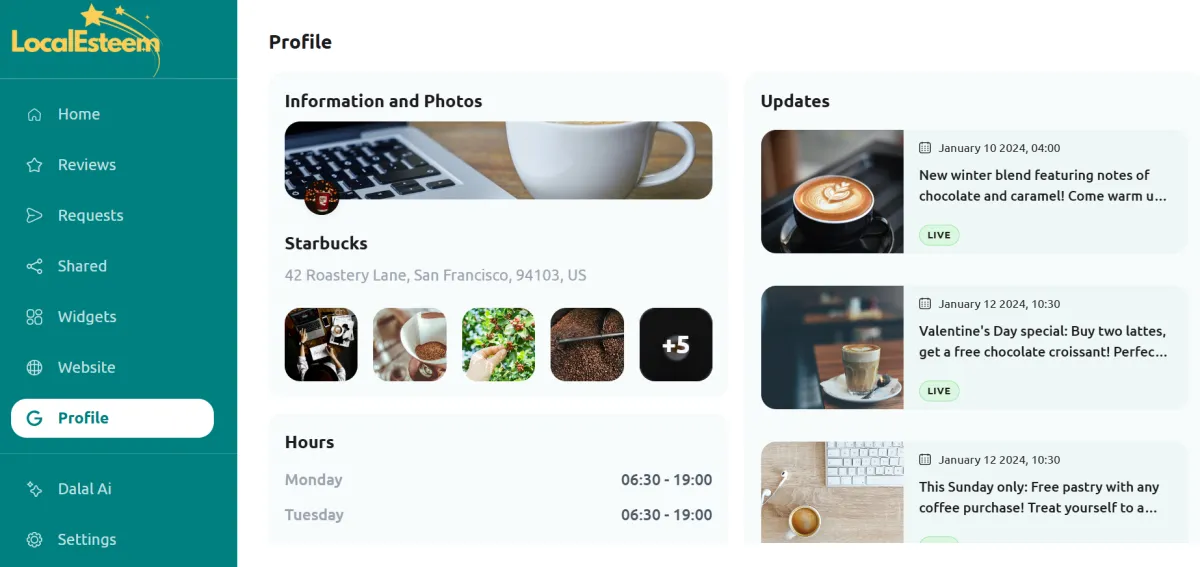Click the Dalal Ai sparkle icon
Viewport: 1200px width, 567px height.
(x=34, y=489)
